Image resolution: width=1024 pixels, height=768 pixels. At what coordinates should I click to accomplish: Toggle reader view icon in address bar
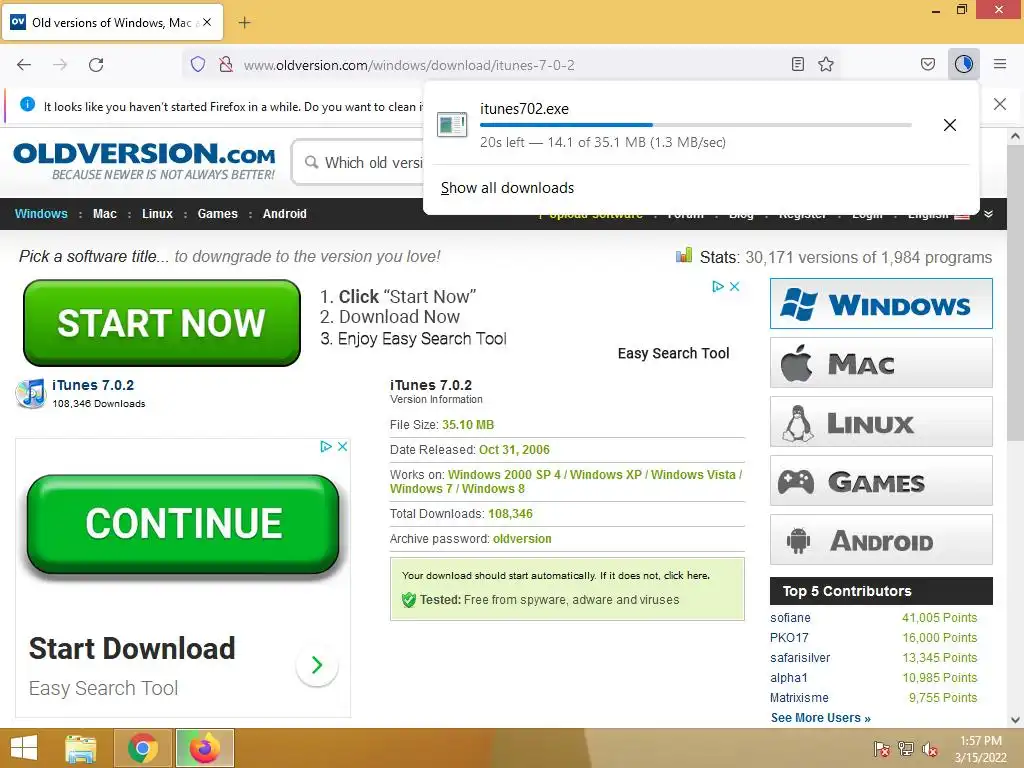(797, 64)
